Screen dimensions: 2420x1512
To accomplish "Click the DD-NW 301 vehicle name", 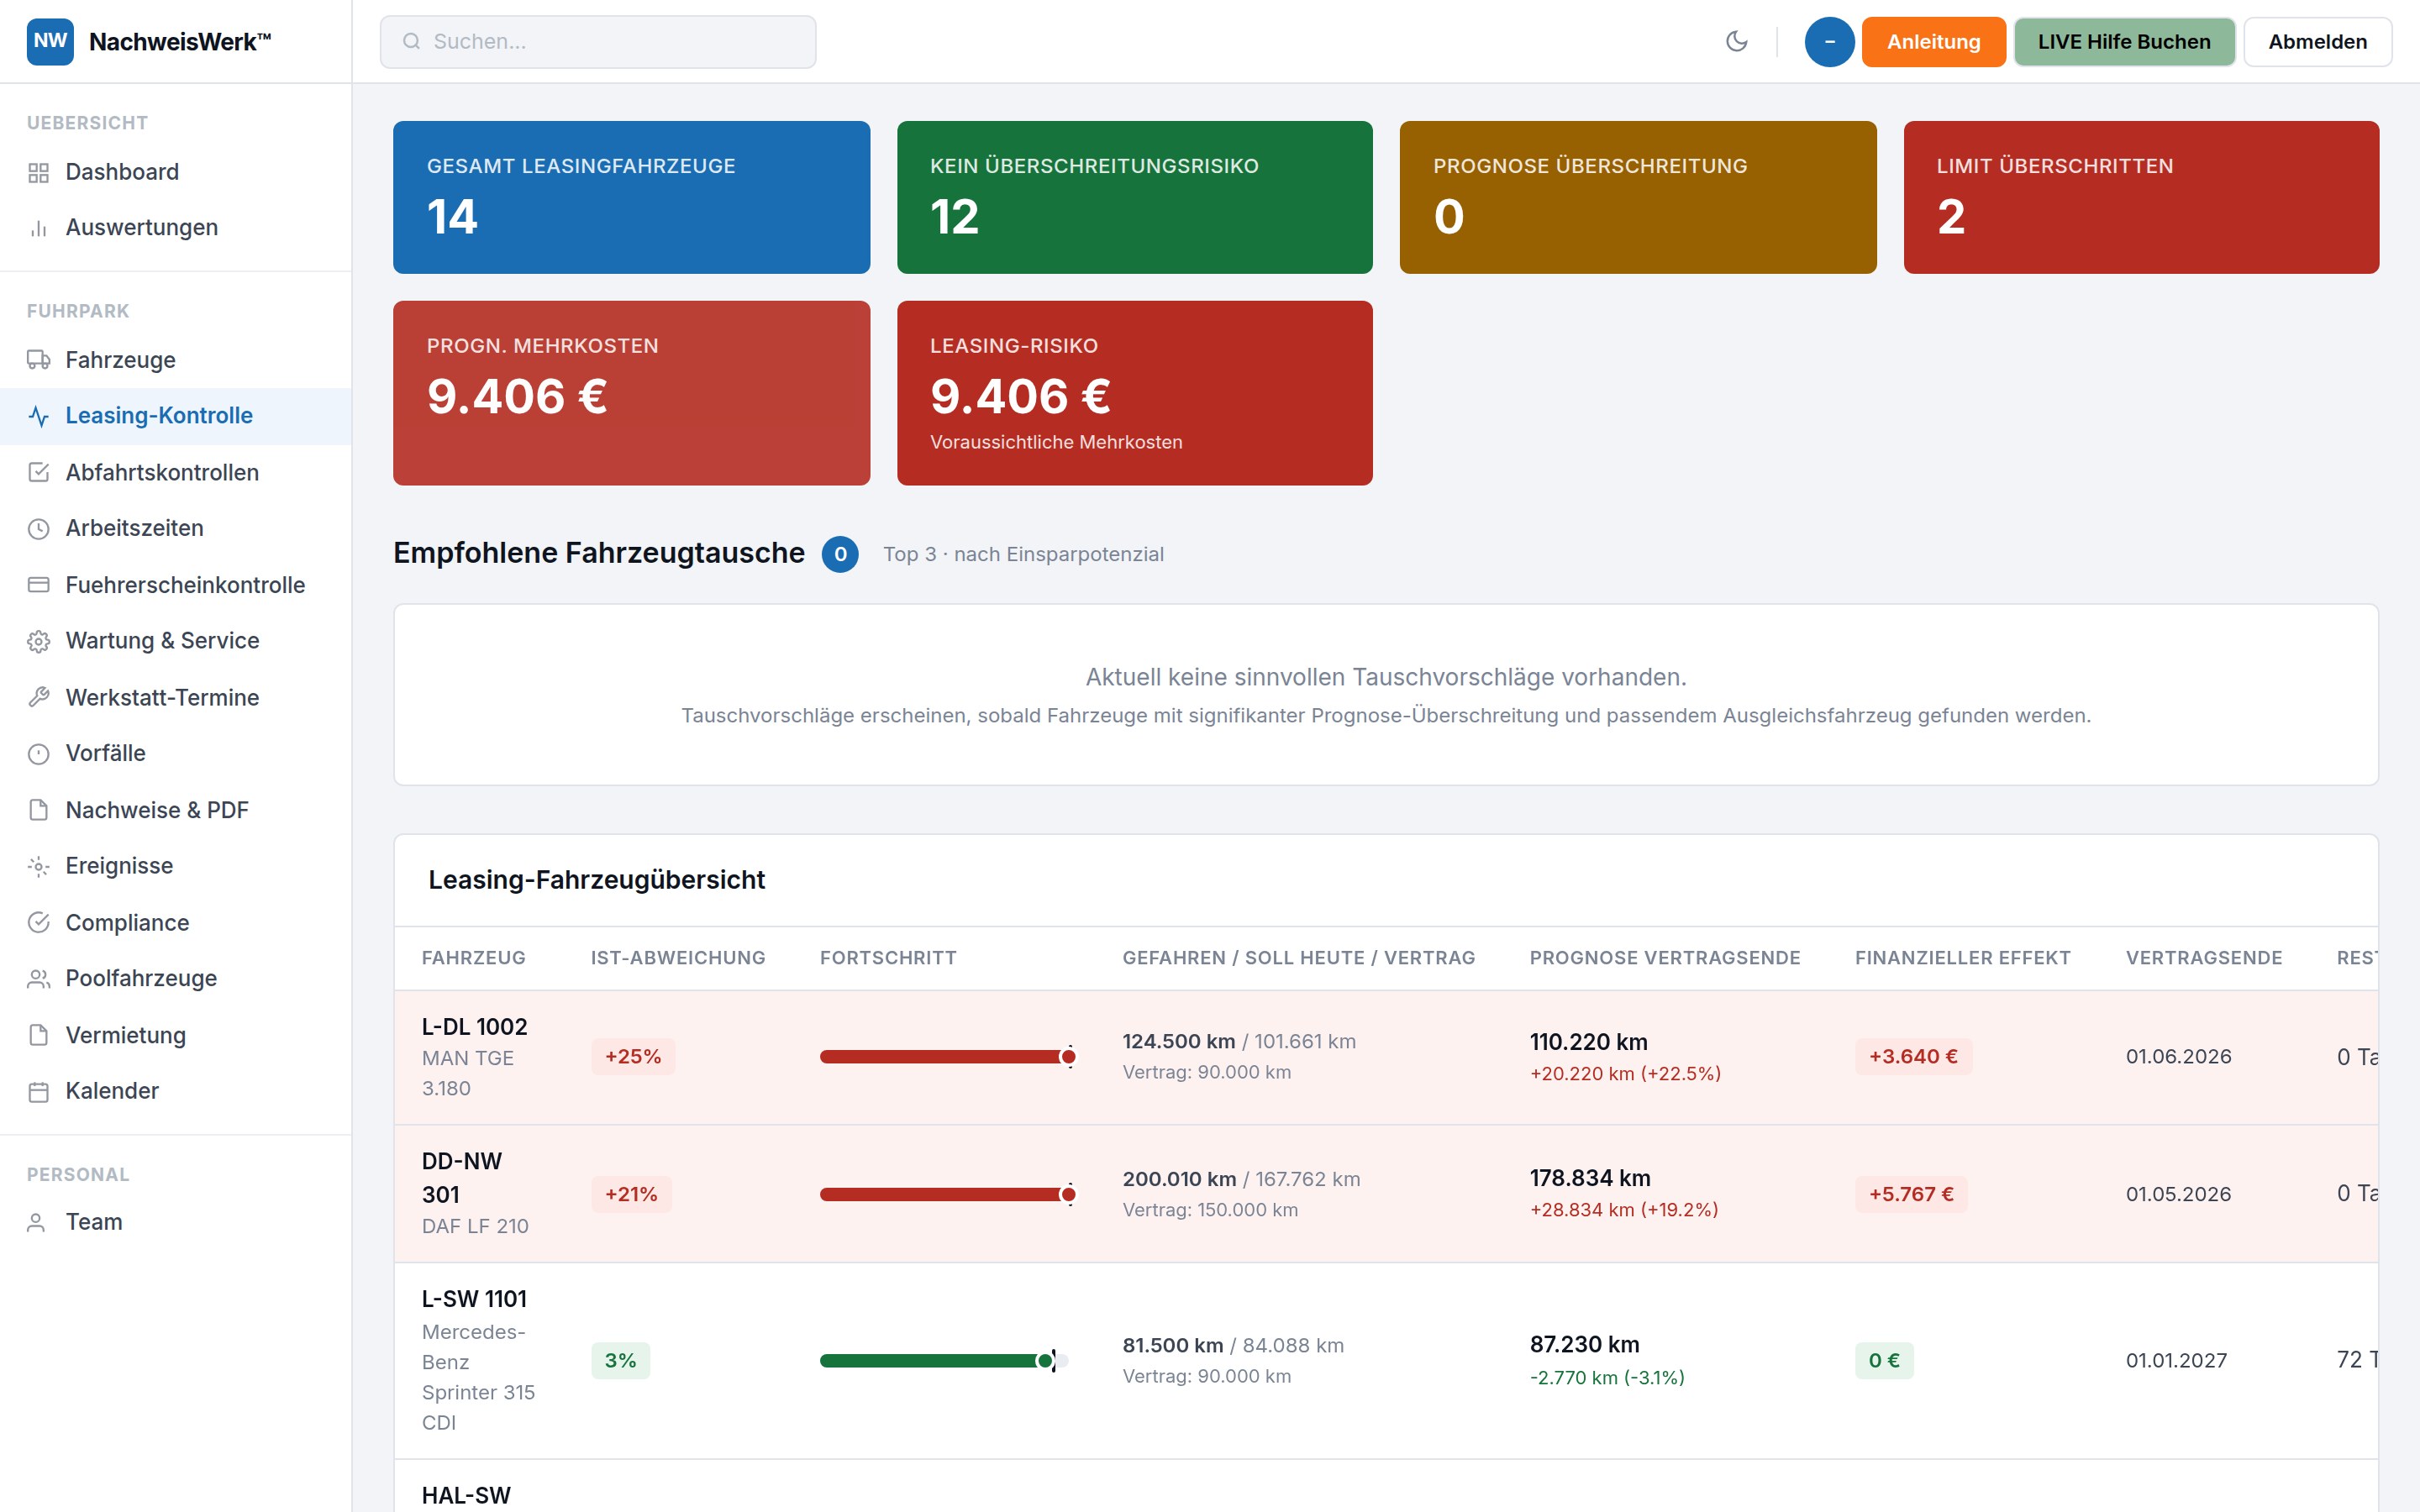I will [x=462, y=1178].
